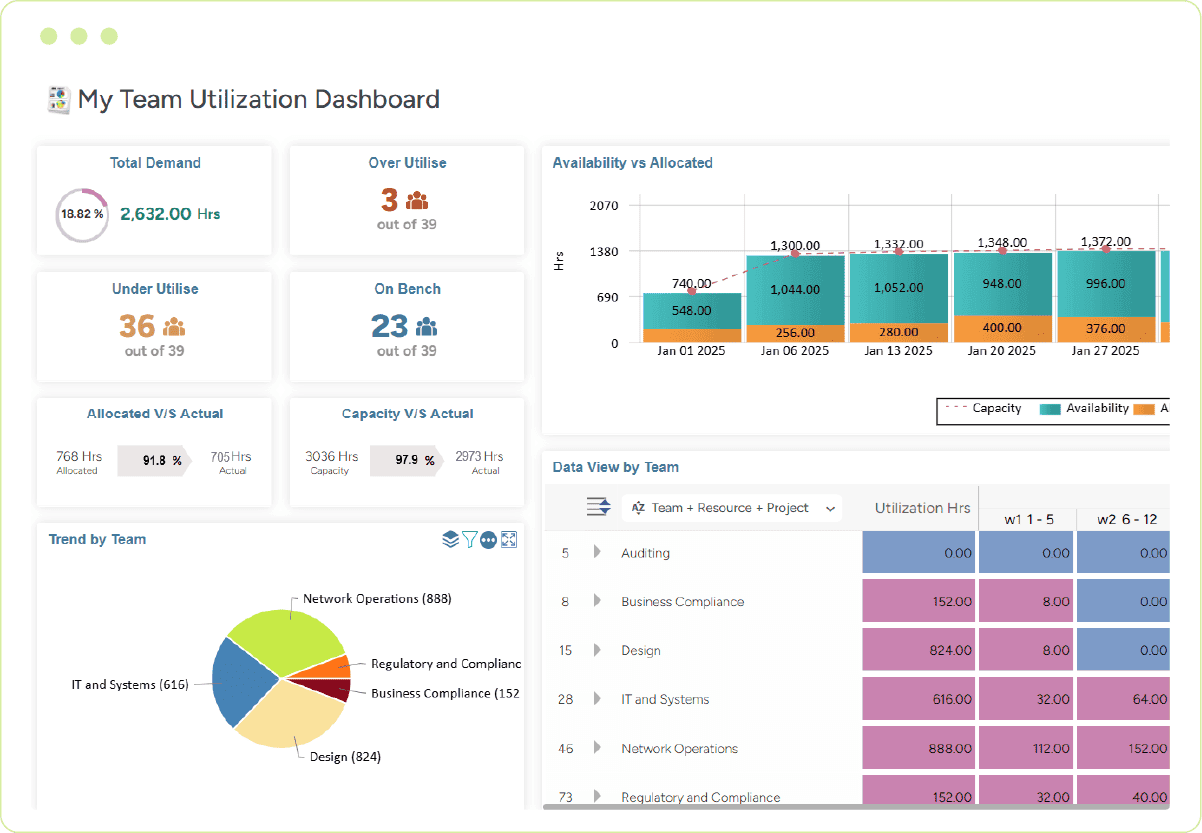Toggle the orange Allocated legend entry
This screenshot has height=833, width=1202.
[x=1145, y=408]
